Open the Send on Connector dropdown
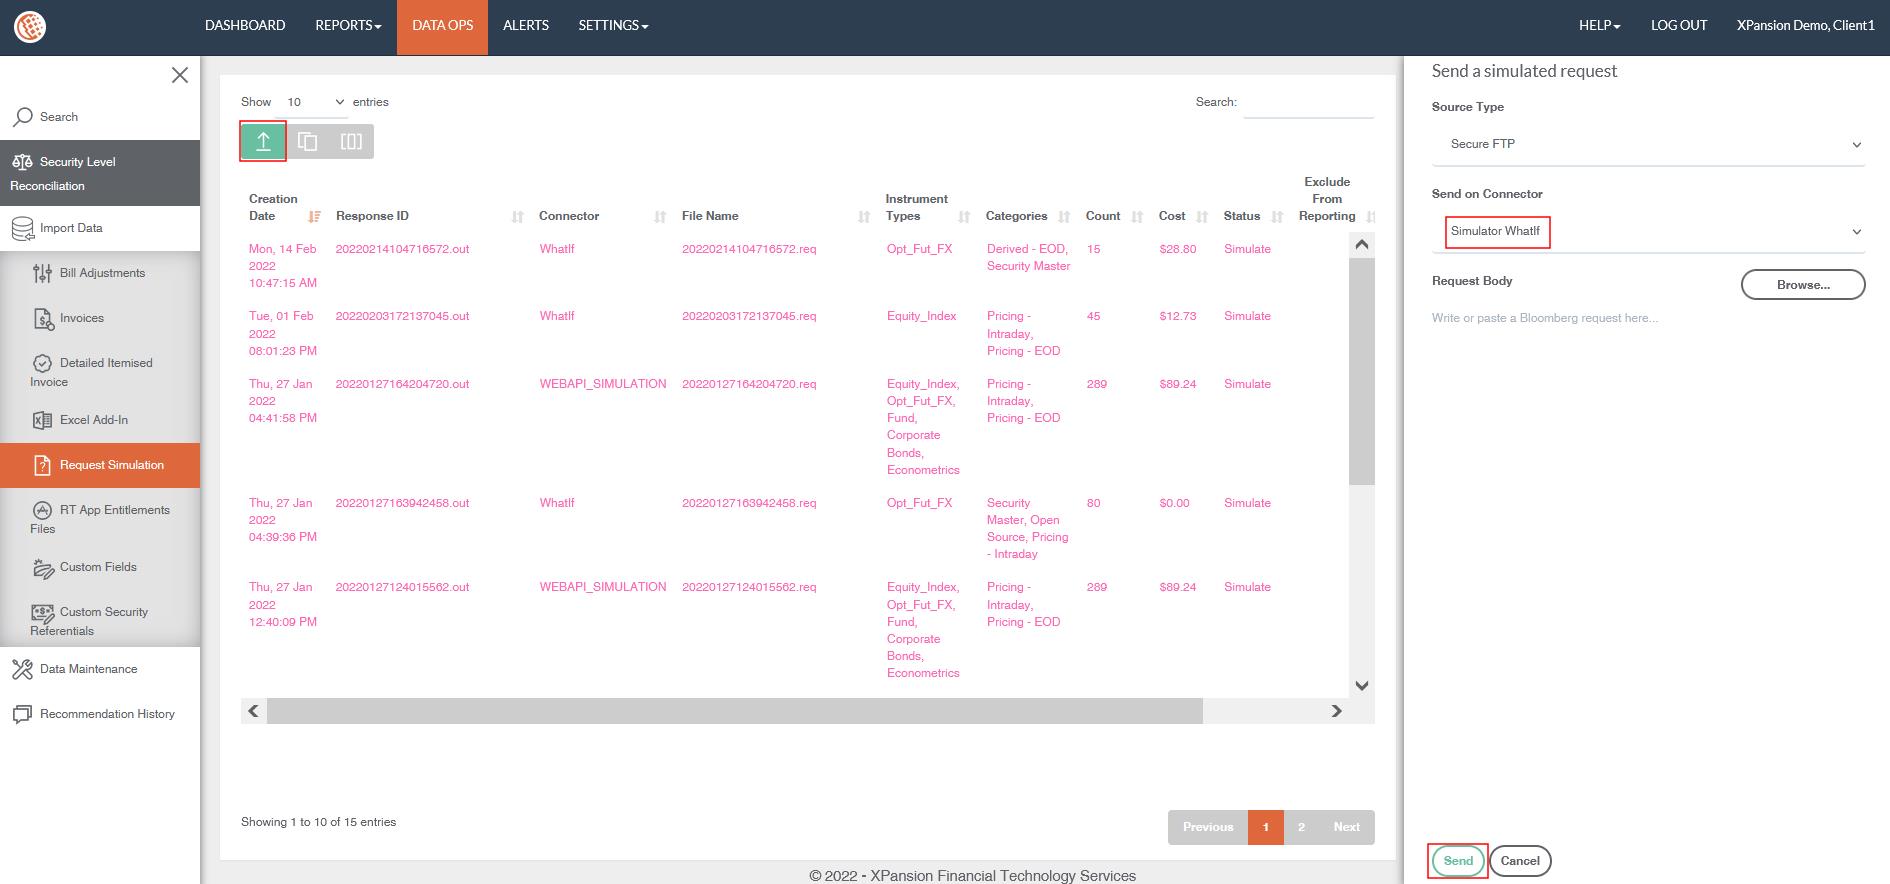Viewport: 1890px width, 884px height. (x=1648, y=232)
